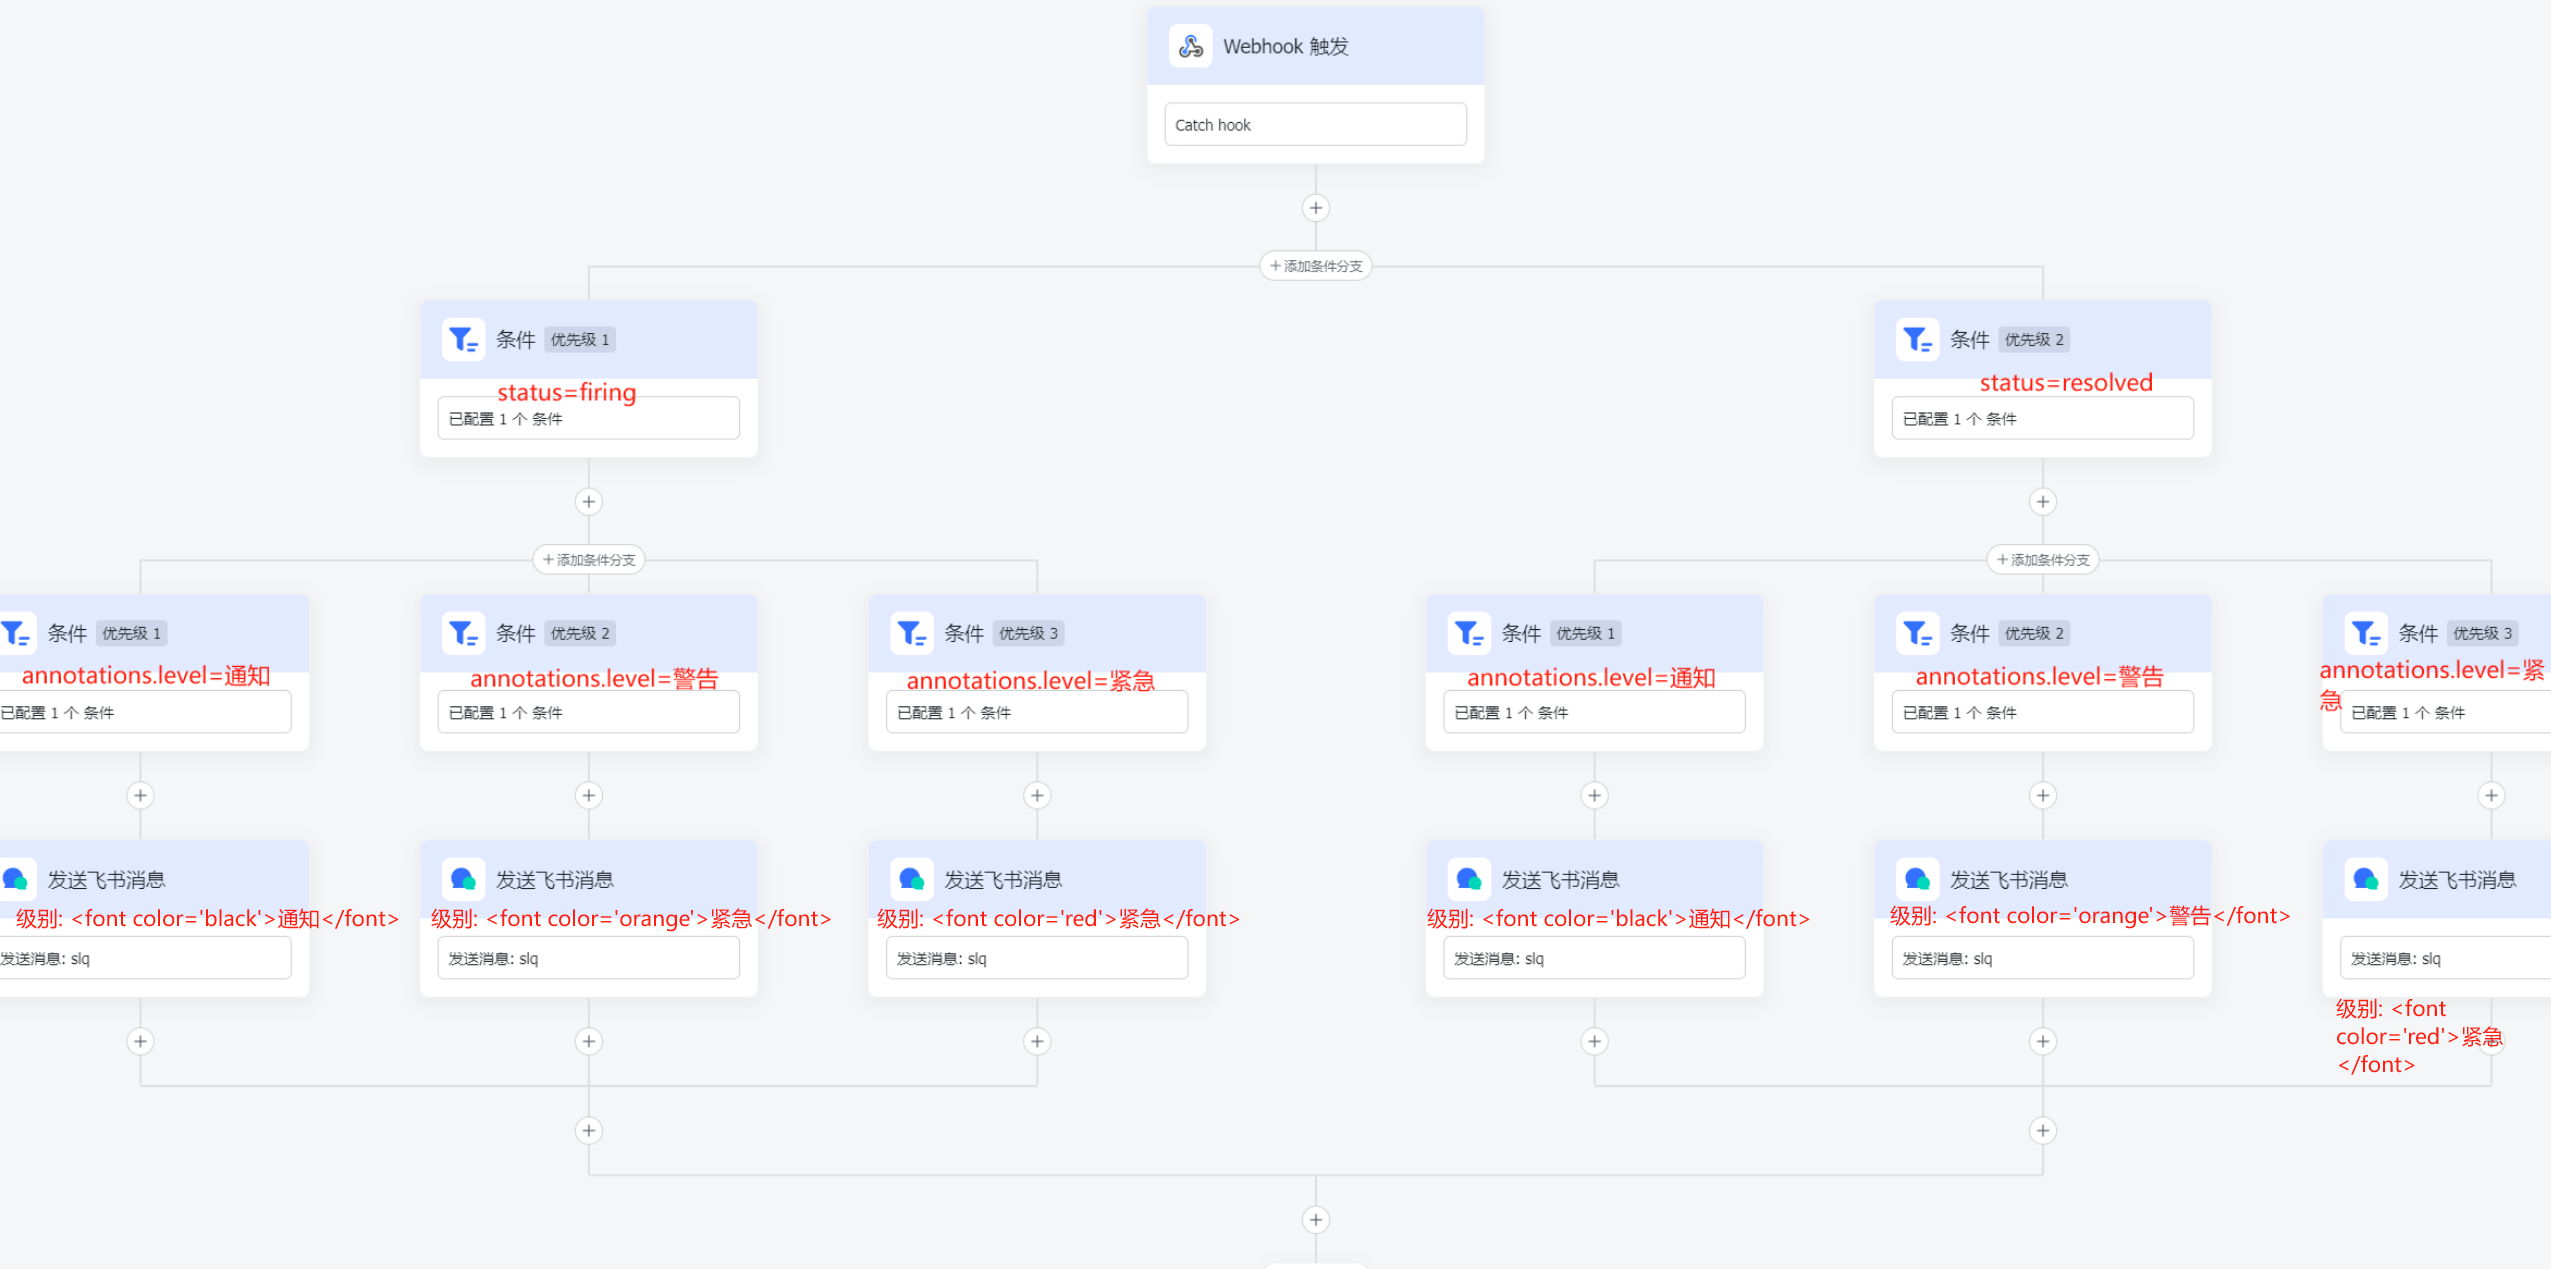Open 发送消息: slq field under firing 警告 branch
This screenshot has height=1269, width=2551.
pos(589,959)
